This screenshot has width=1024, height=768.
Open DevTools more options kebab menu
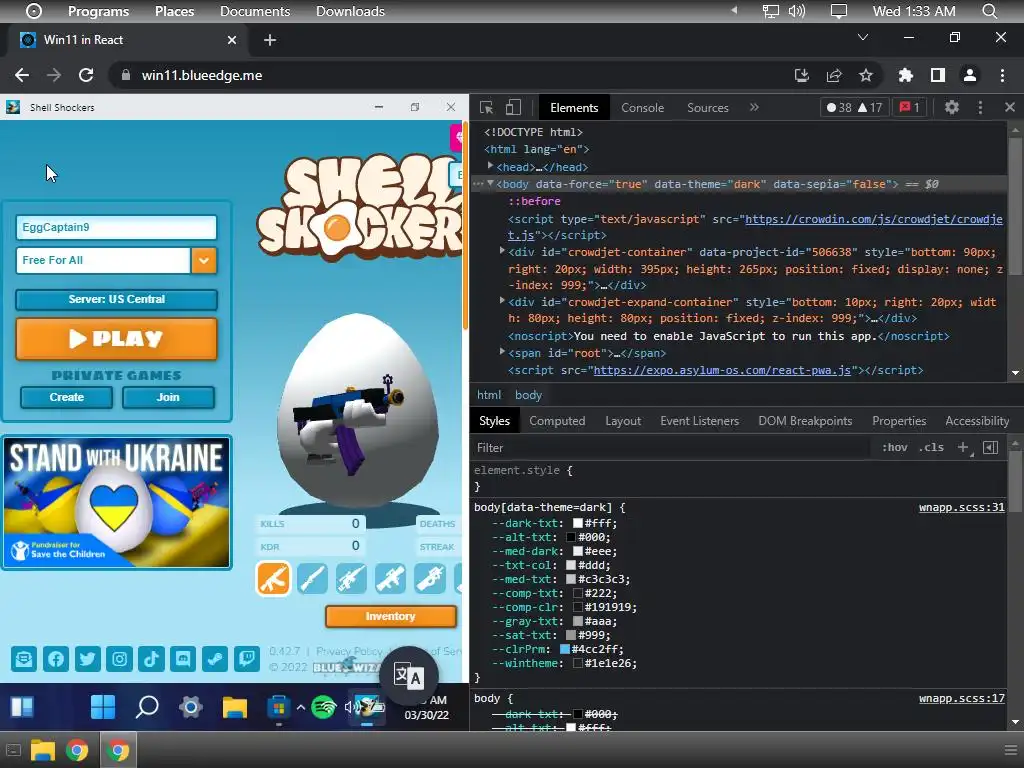980,108
